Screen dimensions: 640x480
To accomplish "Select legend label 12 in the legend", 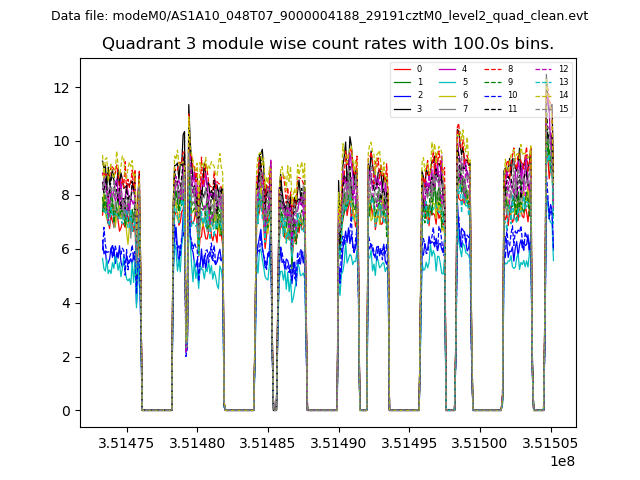I will 564,69.
